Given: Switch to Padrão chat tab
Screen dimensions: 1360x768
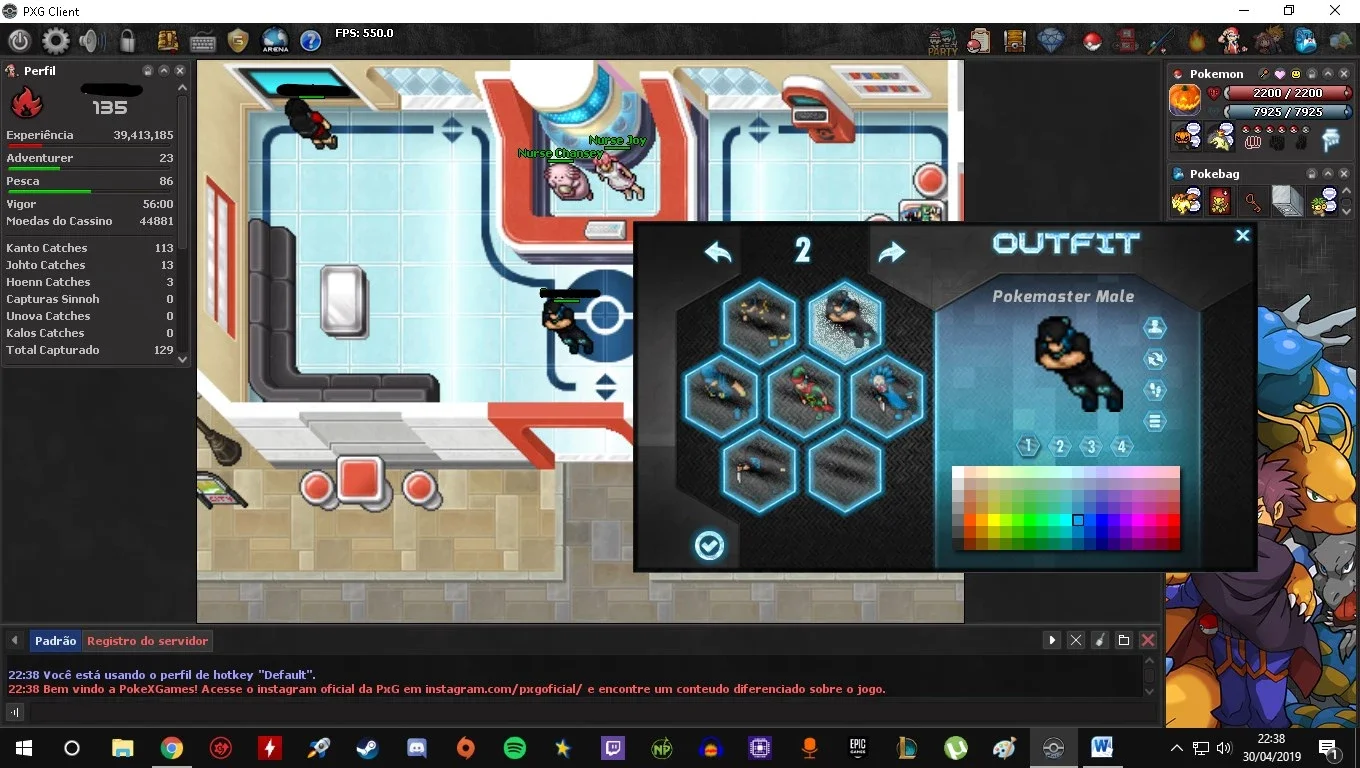Looking at the screenshot, I should click(x=55, y=641).
